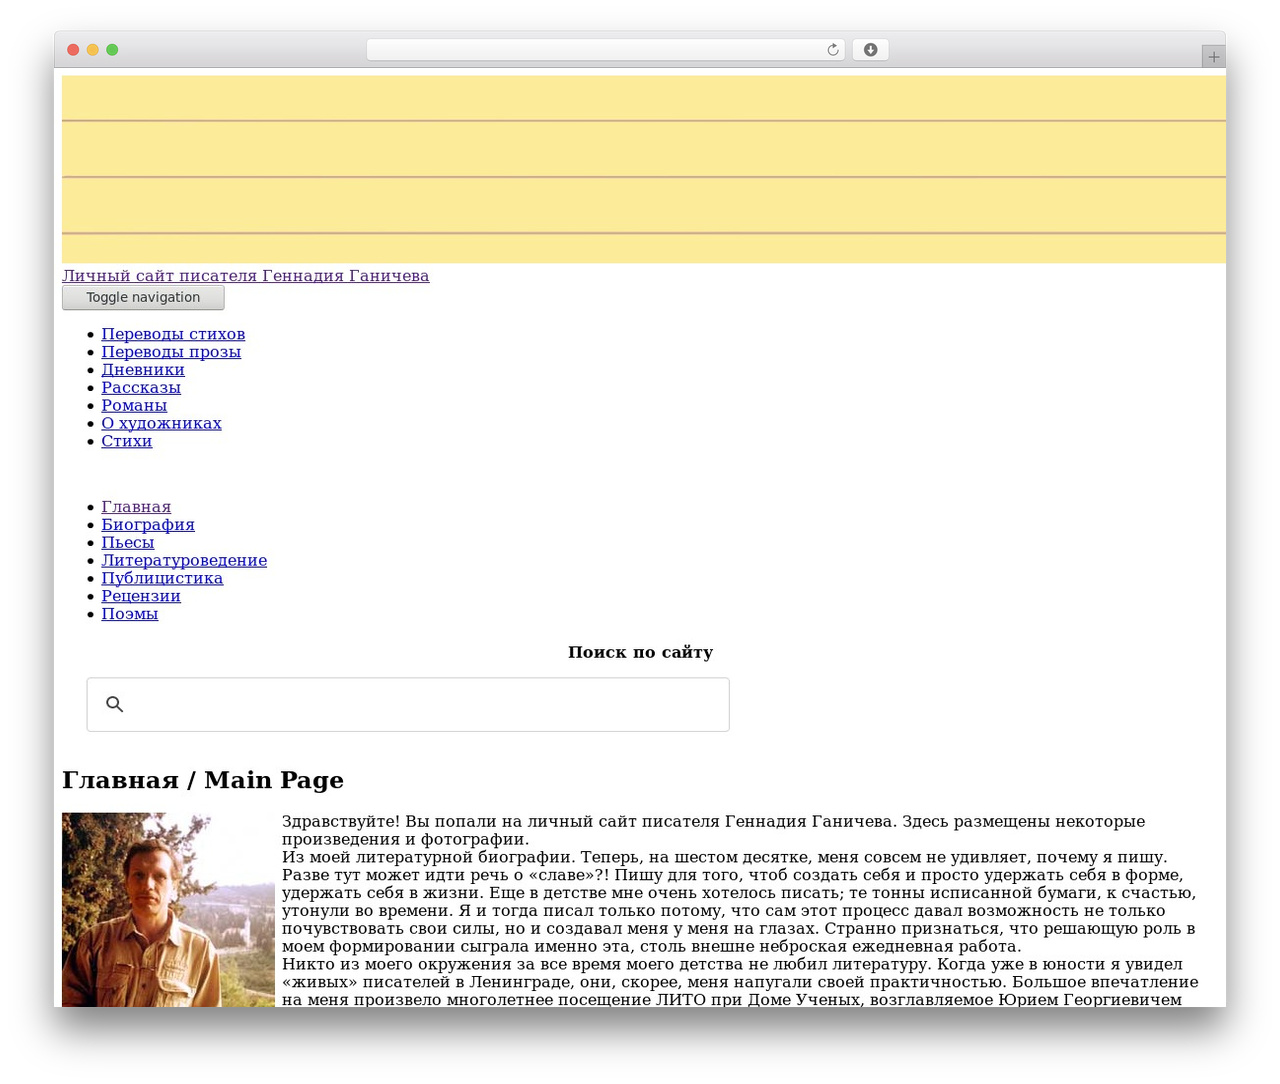Open the Публицистика link
The width and height of the screenshot is (1280, 1084).
point(162,579)
